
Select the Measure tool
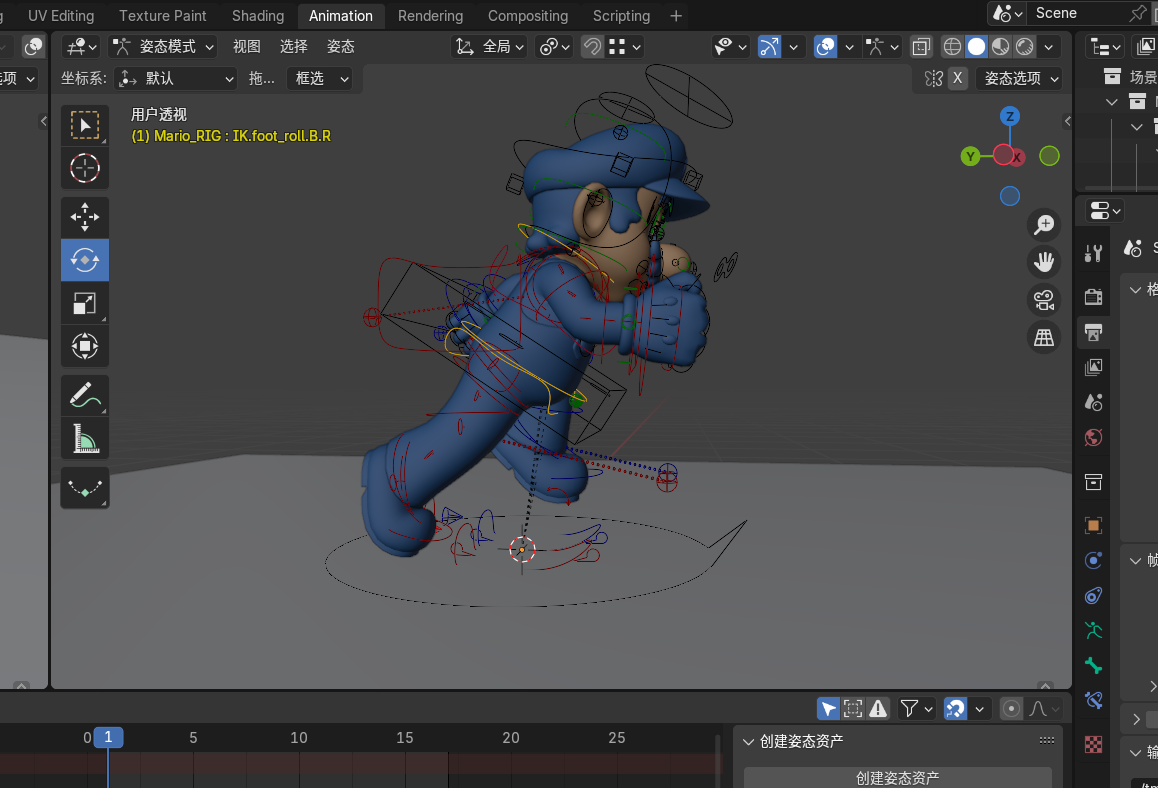tap(85, 439)
